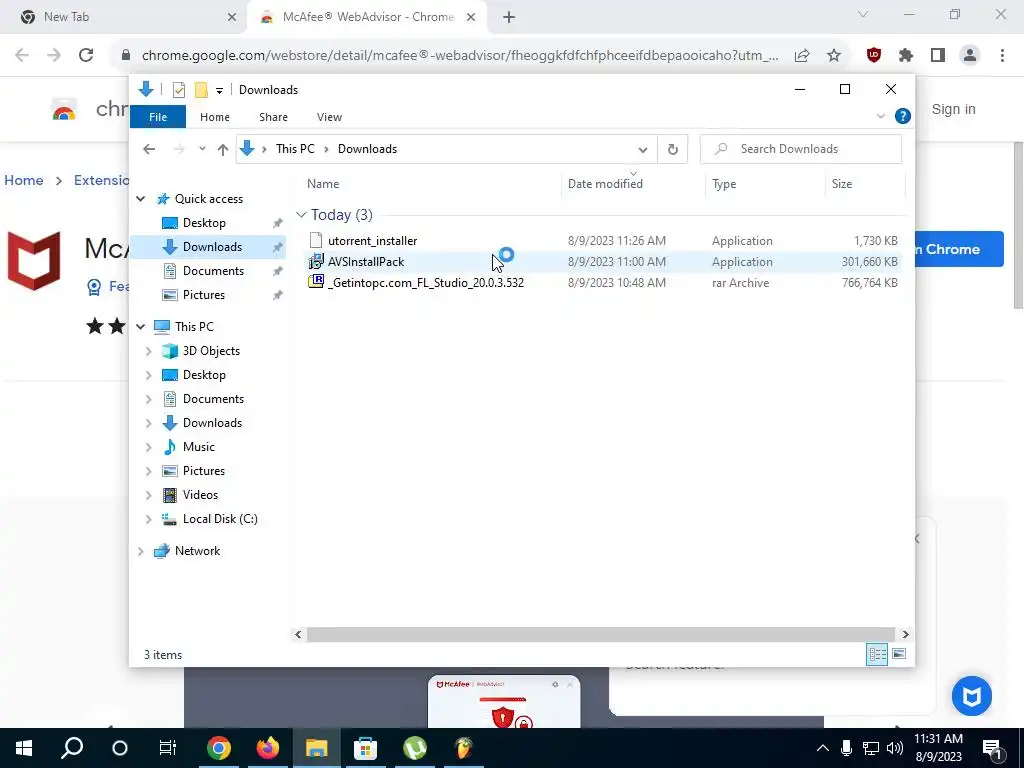The width and height of the screenshot is (1024, 768).
Task: Bookmark this page with star icon
Action: (x=834, y=56)
